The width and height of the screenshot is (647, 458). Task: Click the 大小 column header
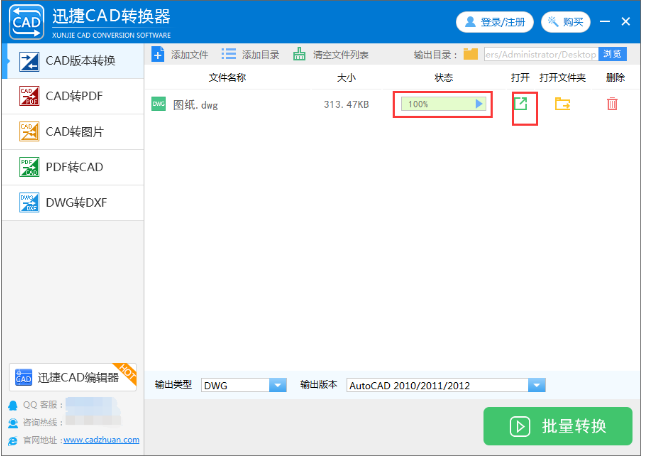coord(346,78)
